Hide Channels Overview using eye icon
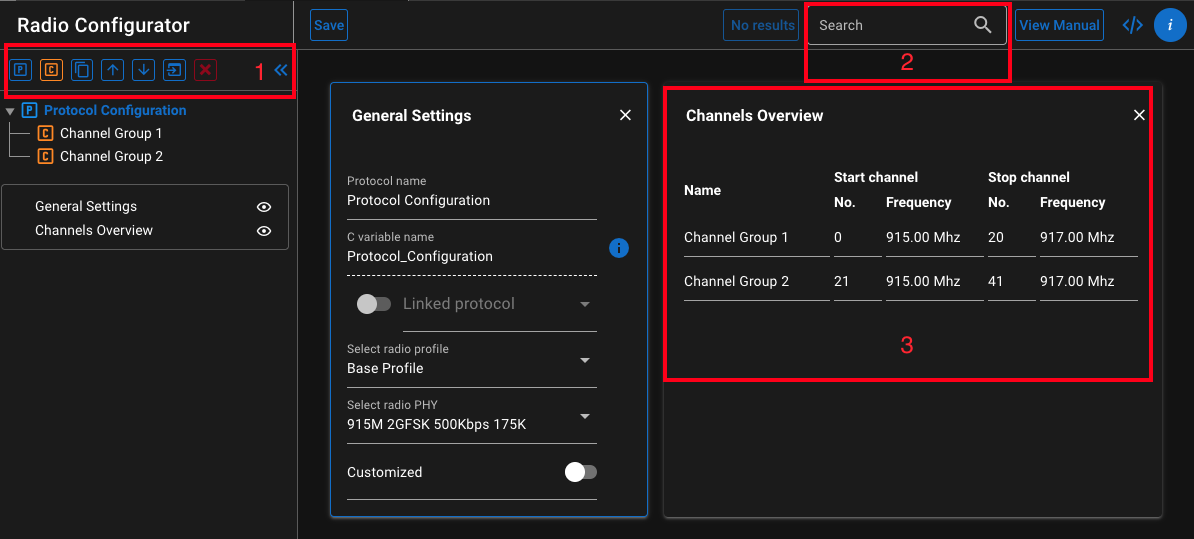This screenshot has height=539, width=1194. pyautogui.click(x=264, y=231)
